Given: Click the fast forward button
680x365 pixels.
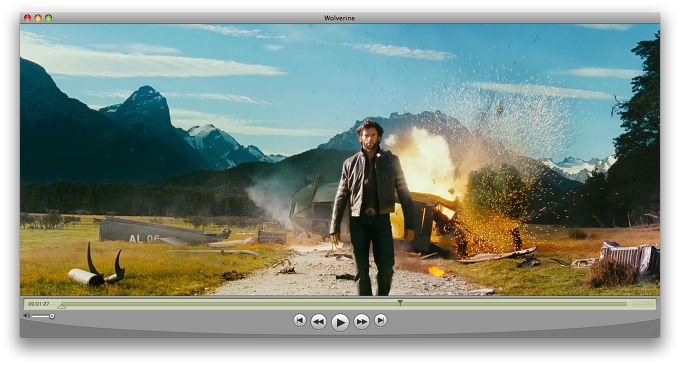Looking at the screenshot, I should click(361, 321).
